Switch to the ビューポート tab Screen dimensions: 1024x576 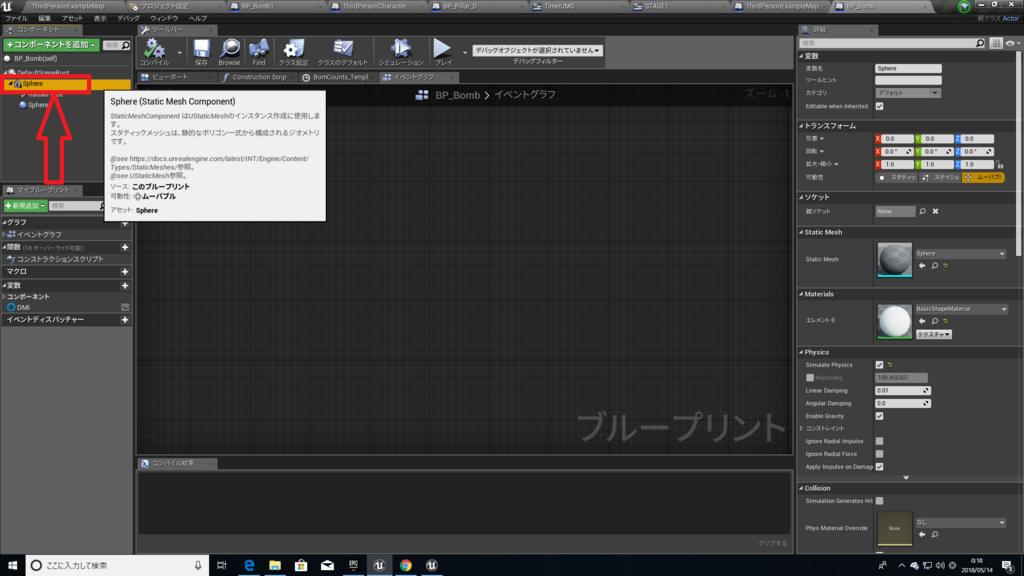[x=170, y=77]
